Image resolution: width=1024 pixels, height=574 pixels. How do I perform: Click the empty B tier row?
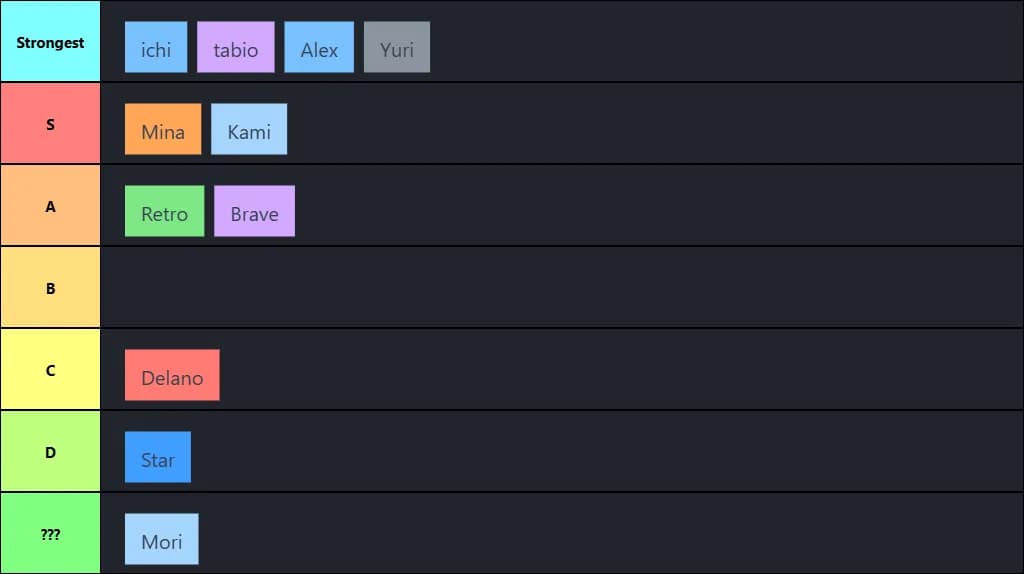point(560,288)
